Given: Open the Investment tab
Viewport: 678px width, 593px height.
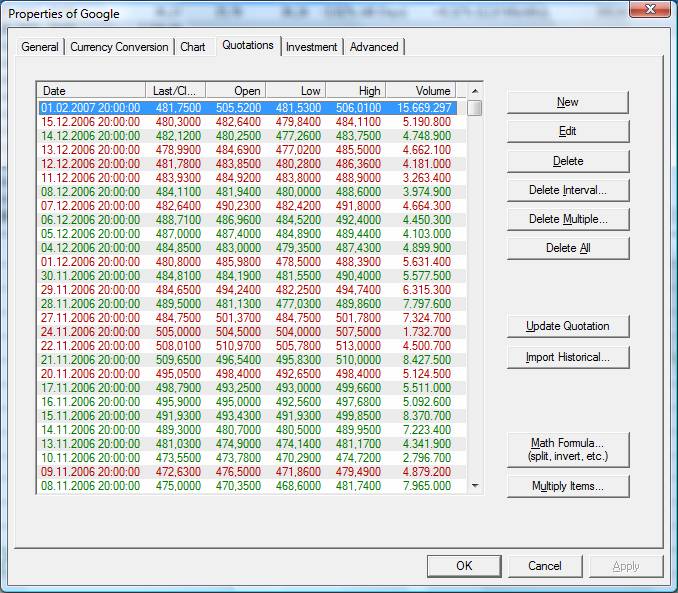Looking at the screenshot, I should click(x=311, y=47).
